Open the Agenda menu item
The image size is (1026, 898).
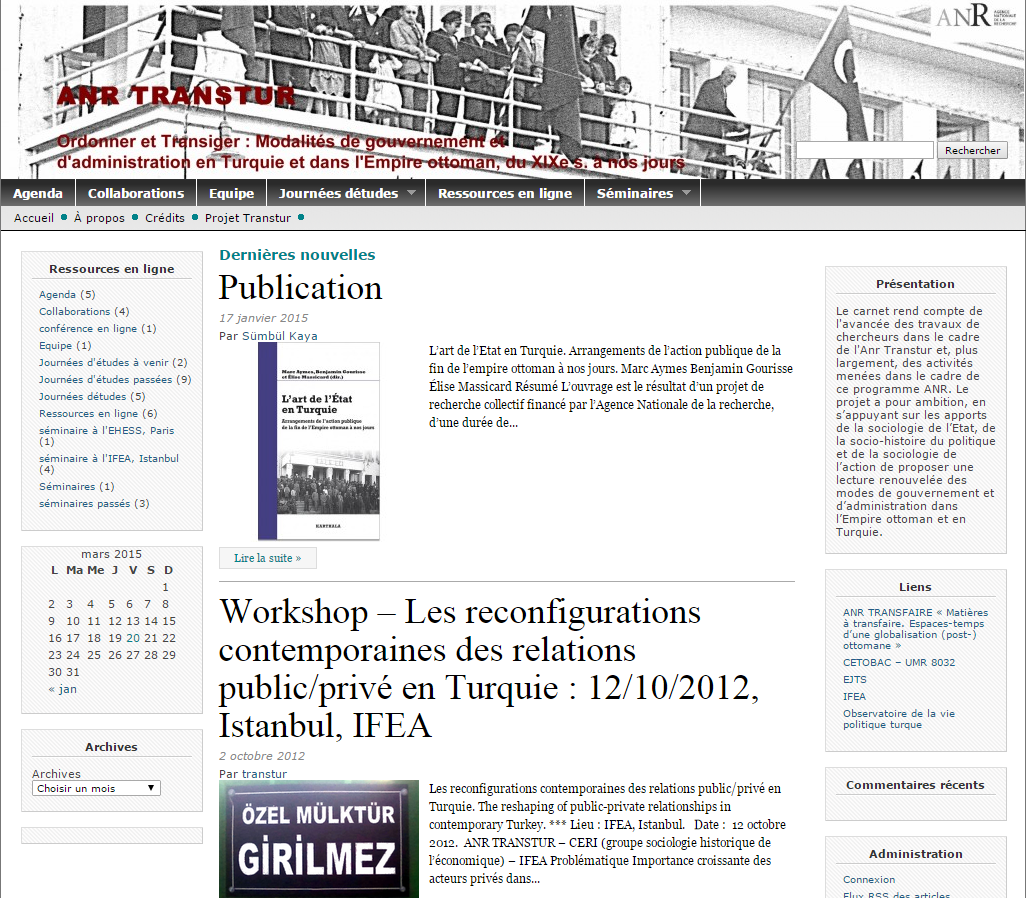[x=38, y=193]
